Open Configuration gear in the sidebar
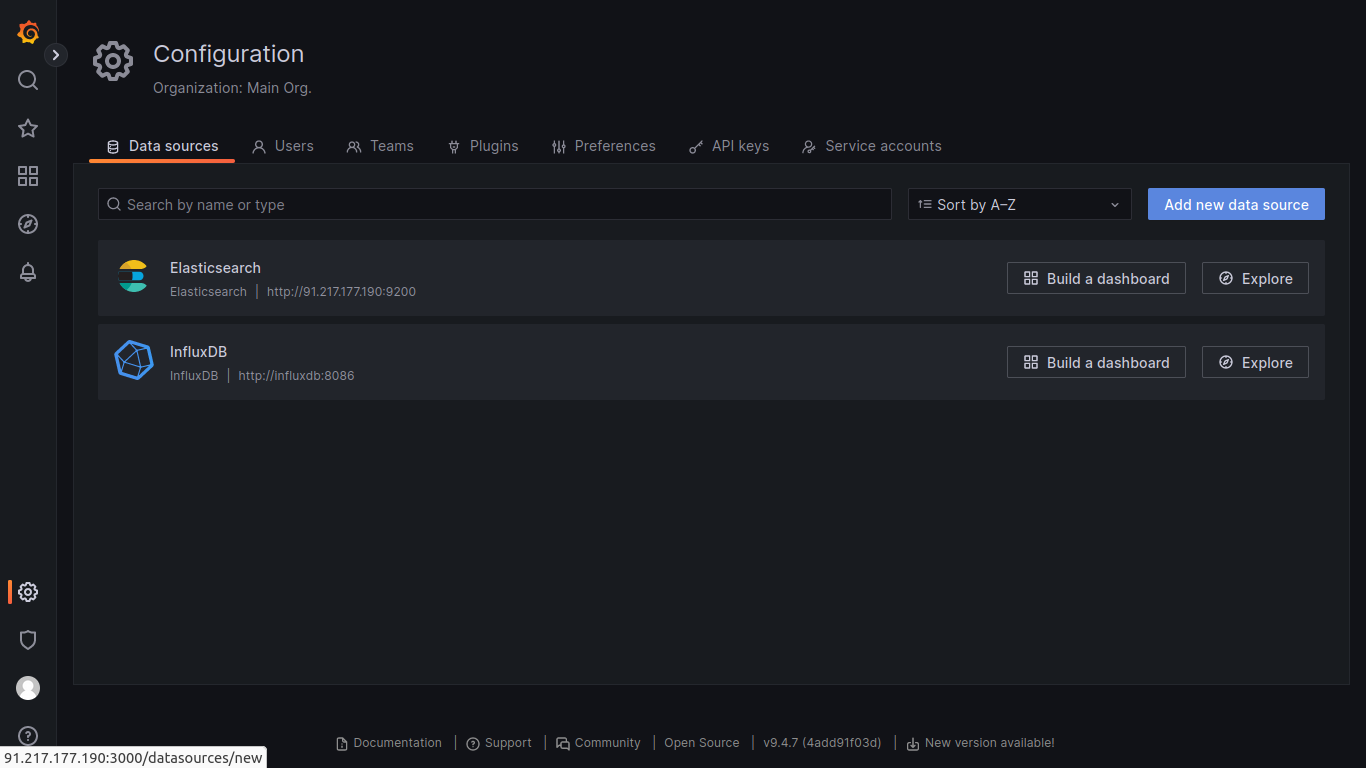 pyautogui.click(x=28, y=592)
